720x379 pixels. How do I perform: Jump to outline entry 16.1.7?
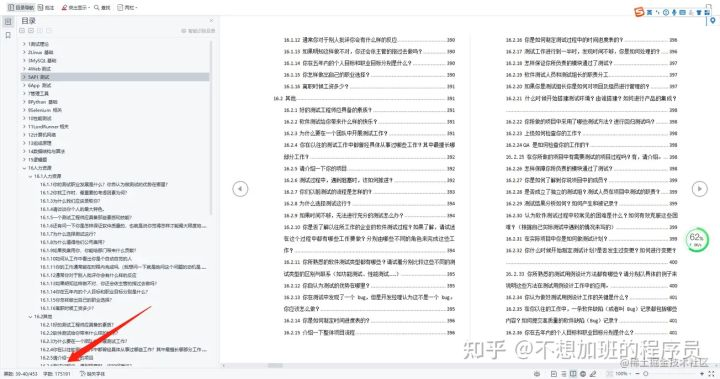tap(68, 234)
